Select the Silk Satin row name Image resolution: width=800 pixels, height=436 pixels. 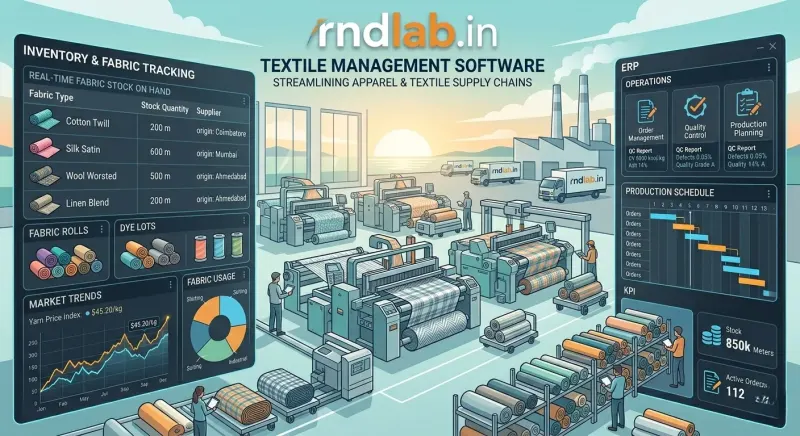(x=83, y=149)
